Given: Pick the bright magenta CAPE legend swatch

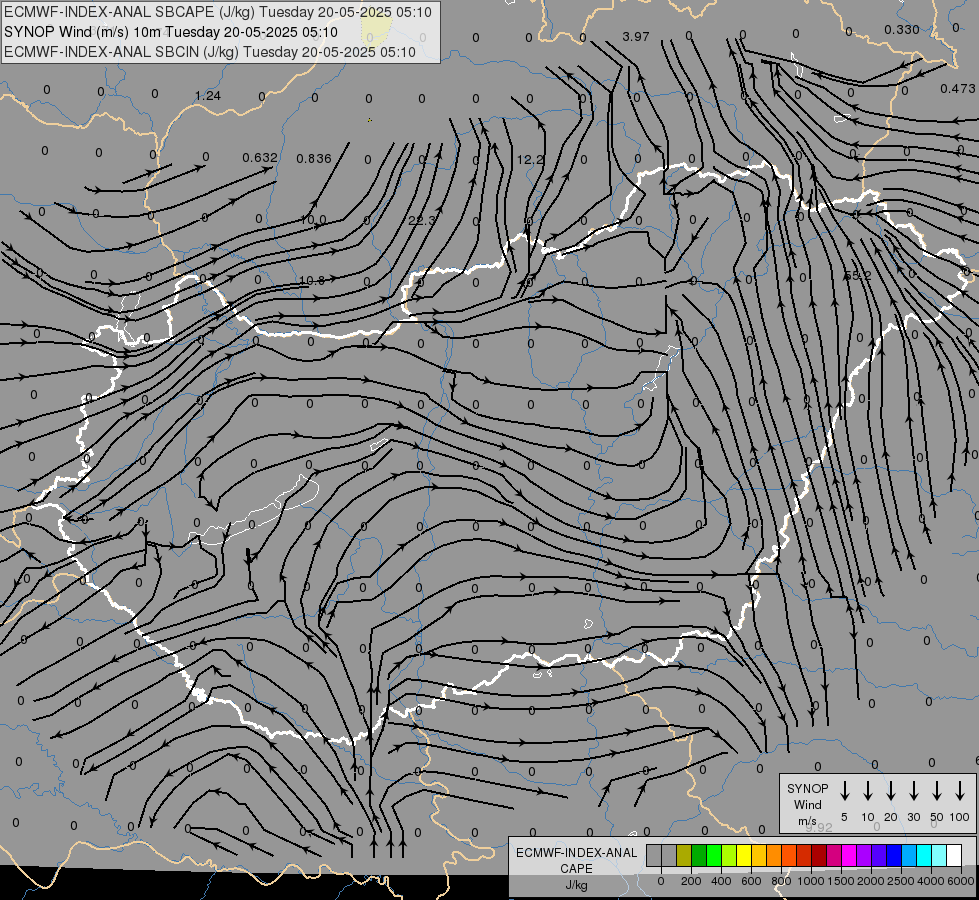Looking at the screenshot, I should tap(849, 855).
